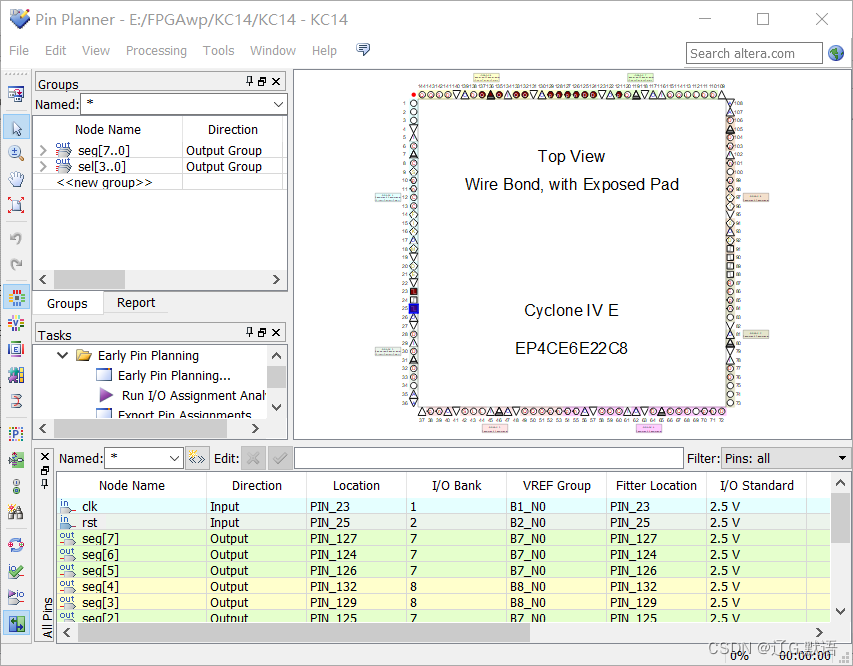
Task: Click the speech bubble feedback icon in menu bar
Action: [x=363, y=50]
